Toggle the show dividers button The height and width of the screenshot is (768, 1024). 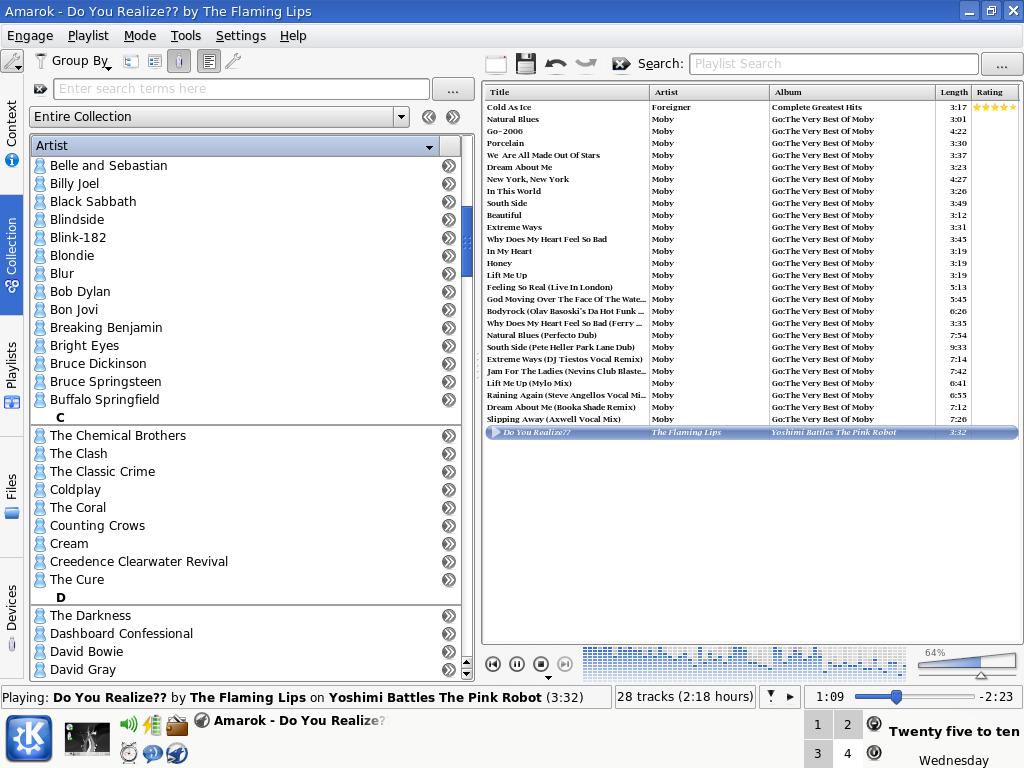point(208,61)
